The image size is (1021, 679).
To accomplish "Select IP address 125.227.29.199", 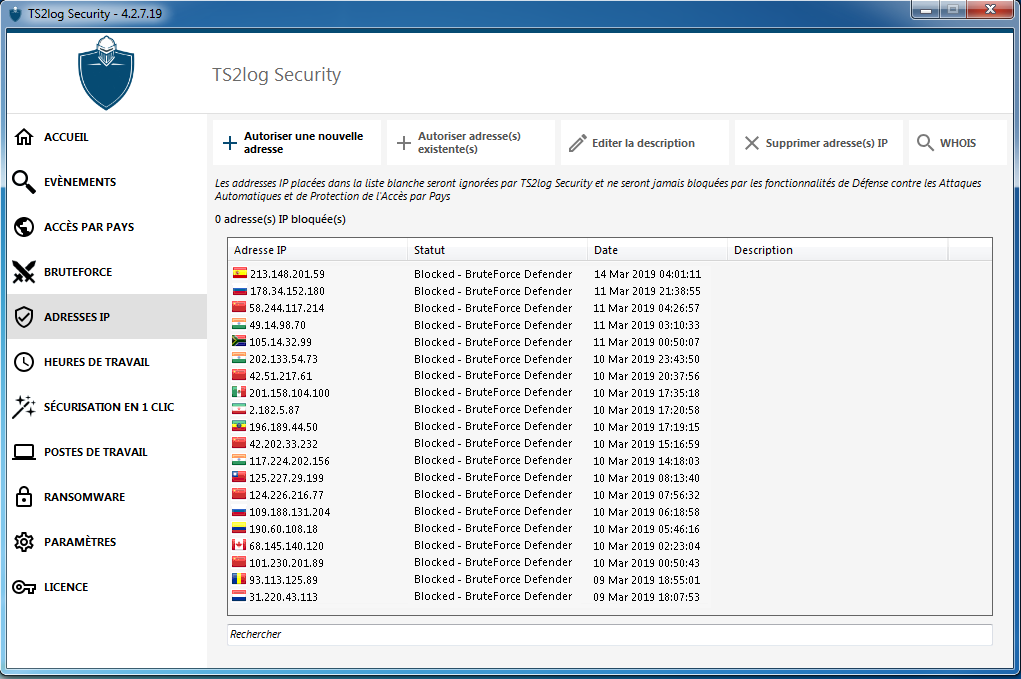I will coord(287,478).
